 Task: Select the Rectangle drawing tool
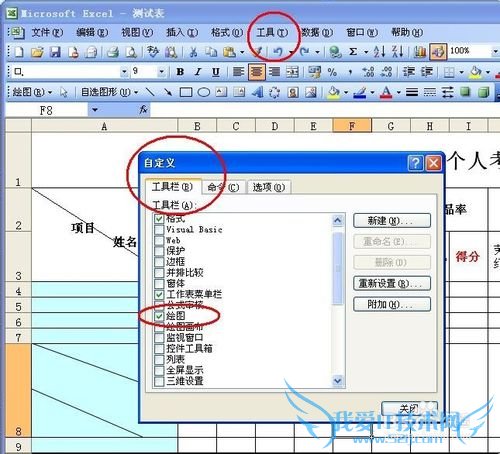tap(186, 92)
